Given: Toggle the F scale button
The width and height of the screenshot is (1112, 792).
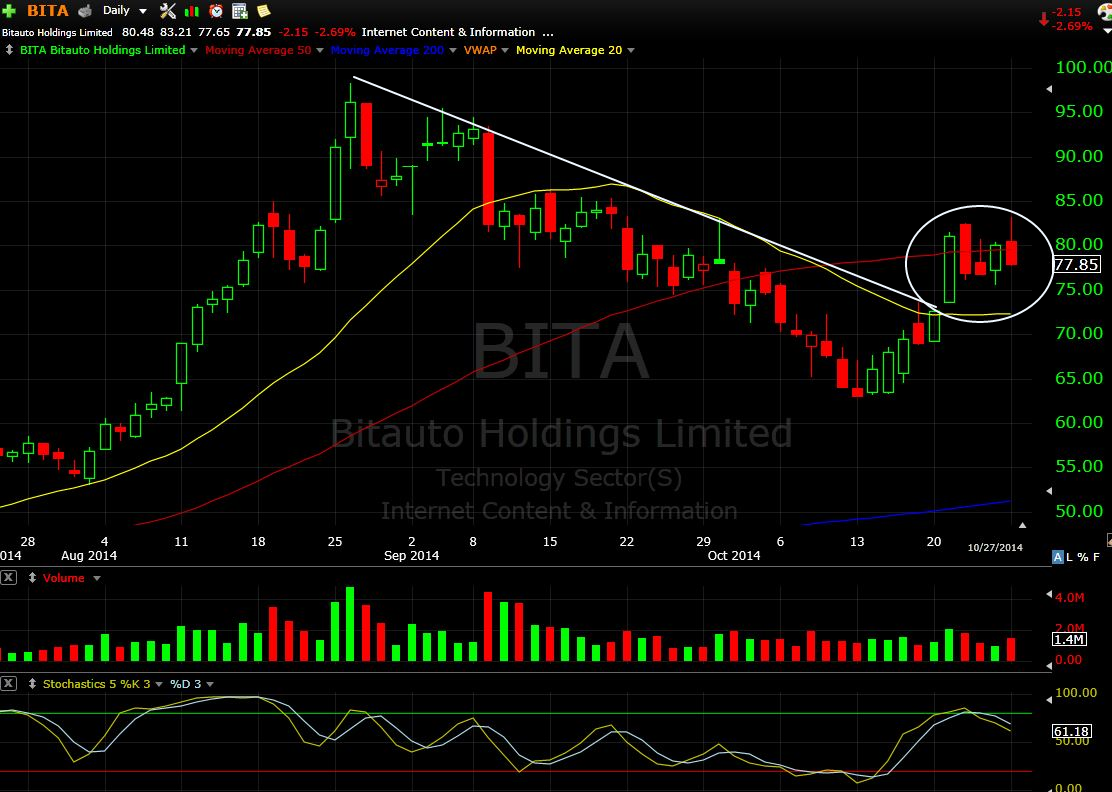Looking at the screenshot, I should (x=1096, y=558).
